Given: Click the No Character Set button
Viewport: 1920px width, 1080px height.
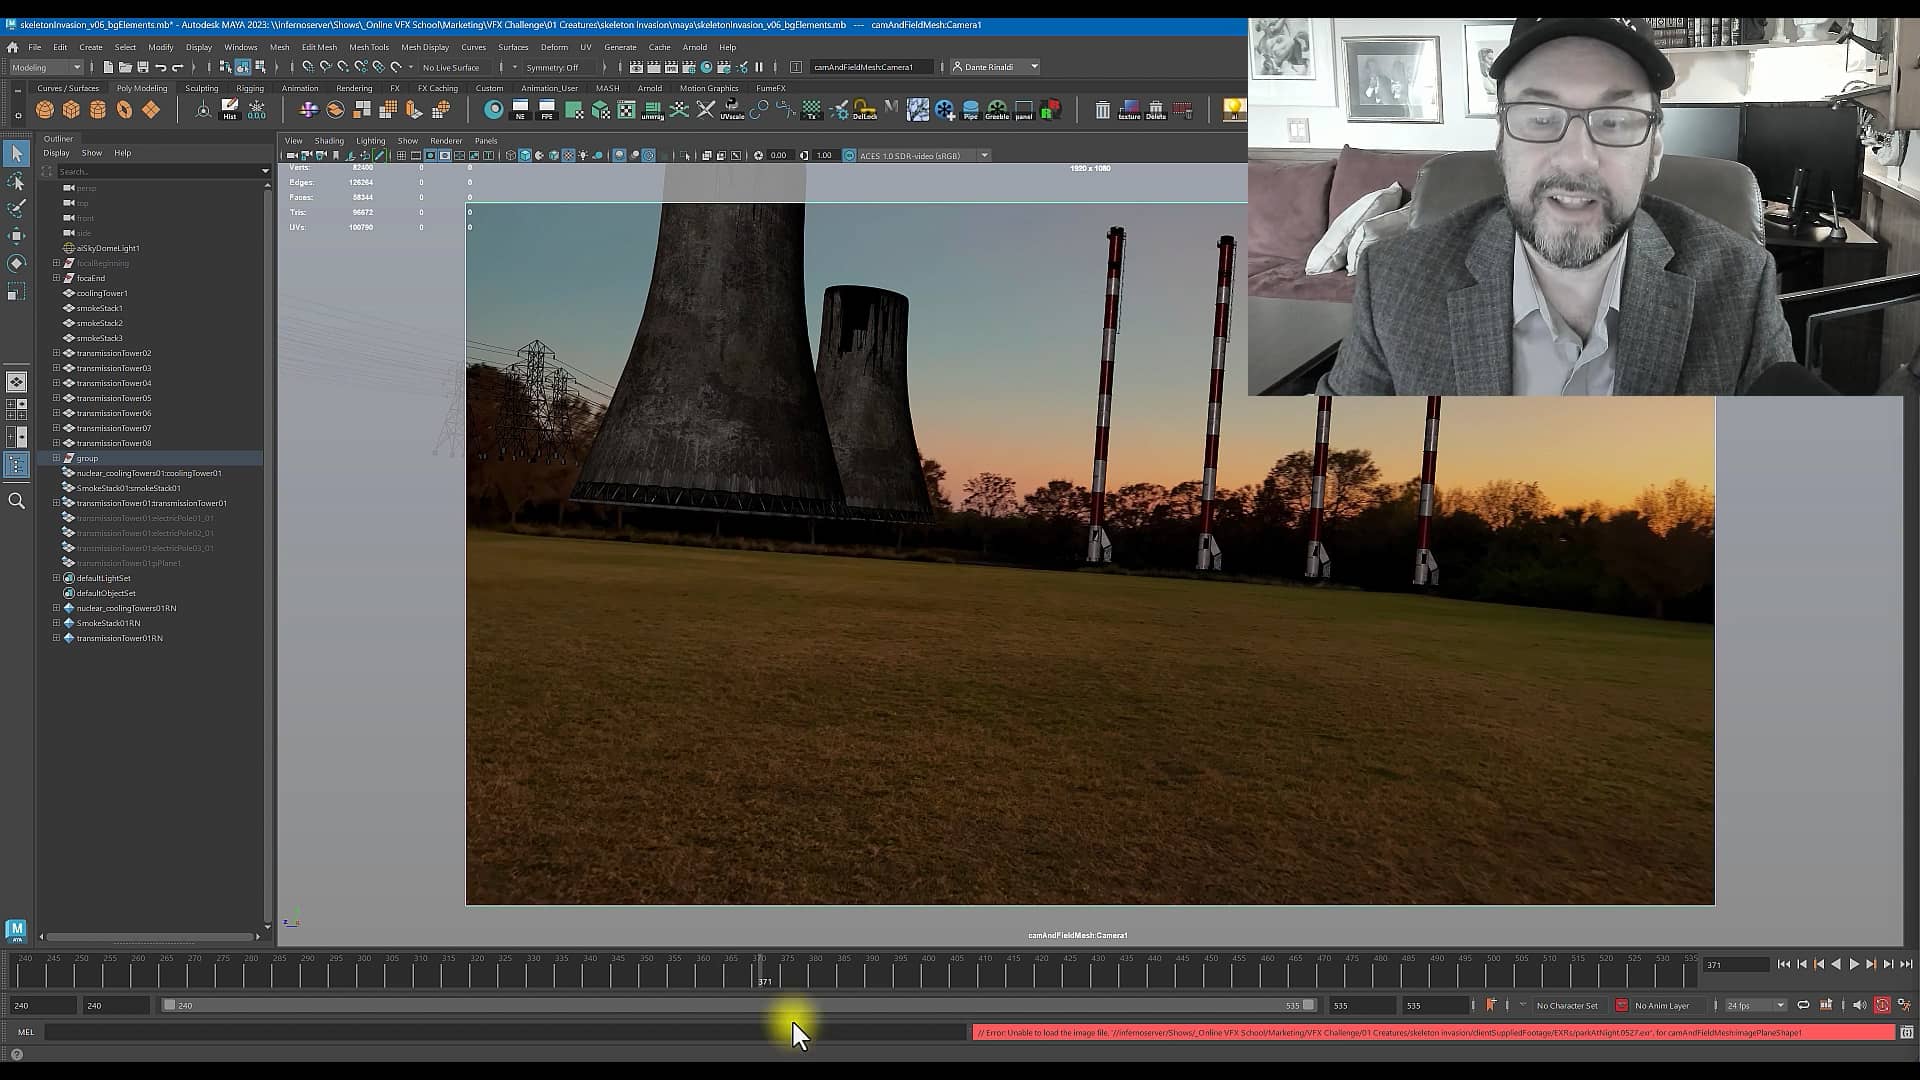Looking at the screenshot, I should (1567, 1005).
